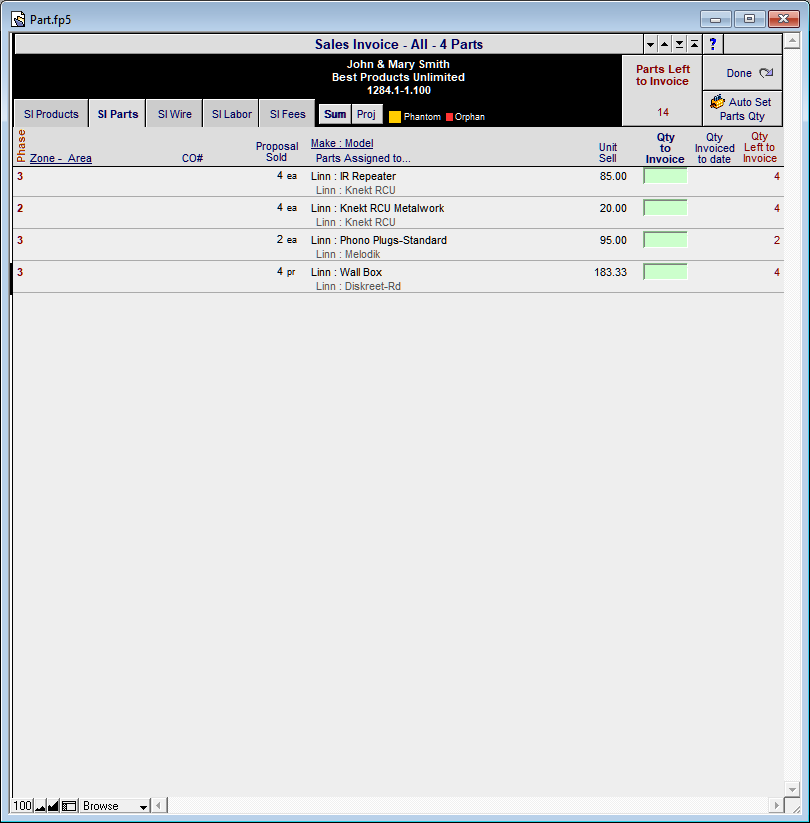Viewport: 810px width, 823px height.
Task: Maximize the Part.fp5 window
Action: click(x=749, y=19)
